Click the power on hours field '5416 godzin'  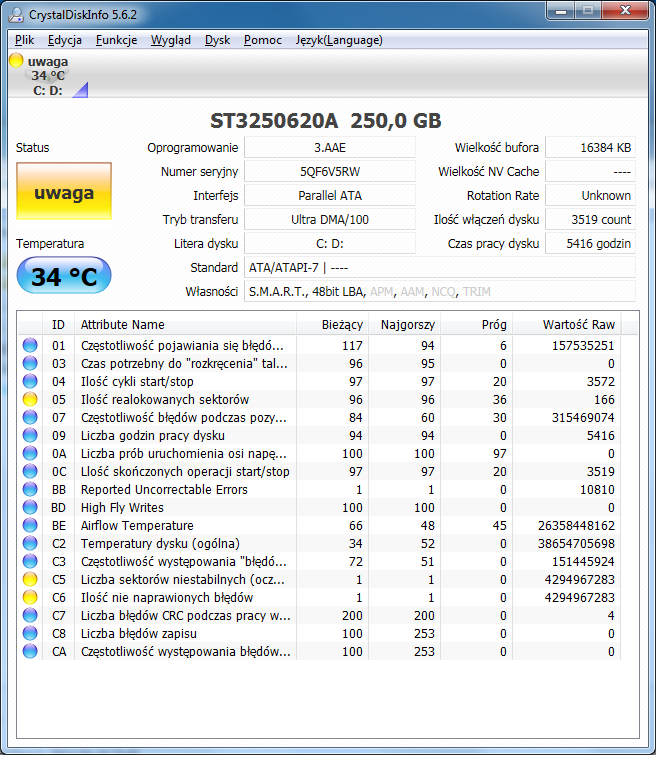click(590, 243)
